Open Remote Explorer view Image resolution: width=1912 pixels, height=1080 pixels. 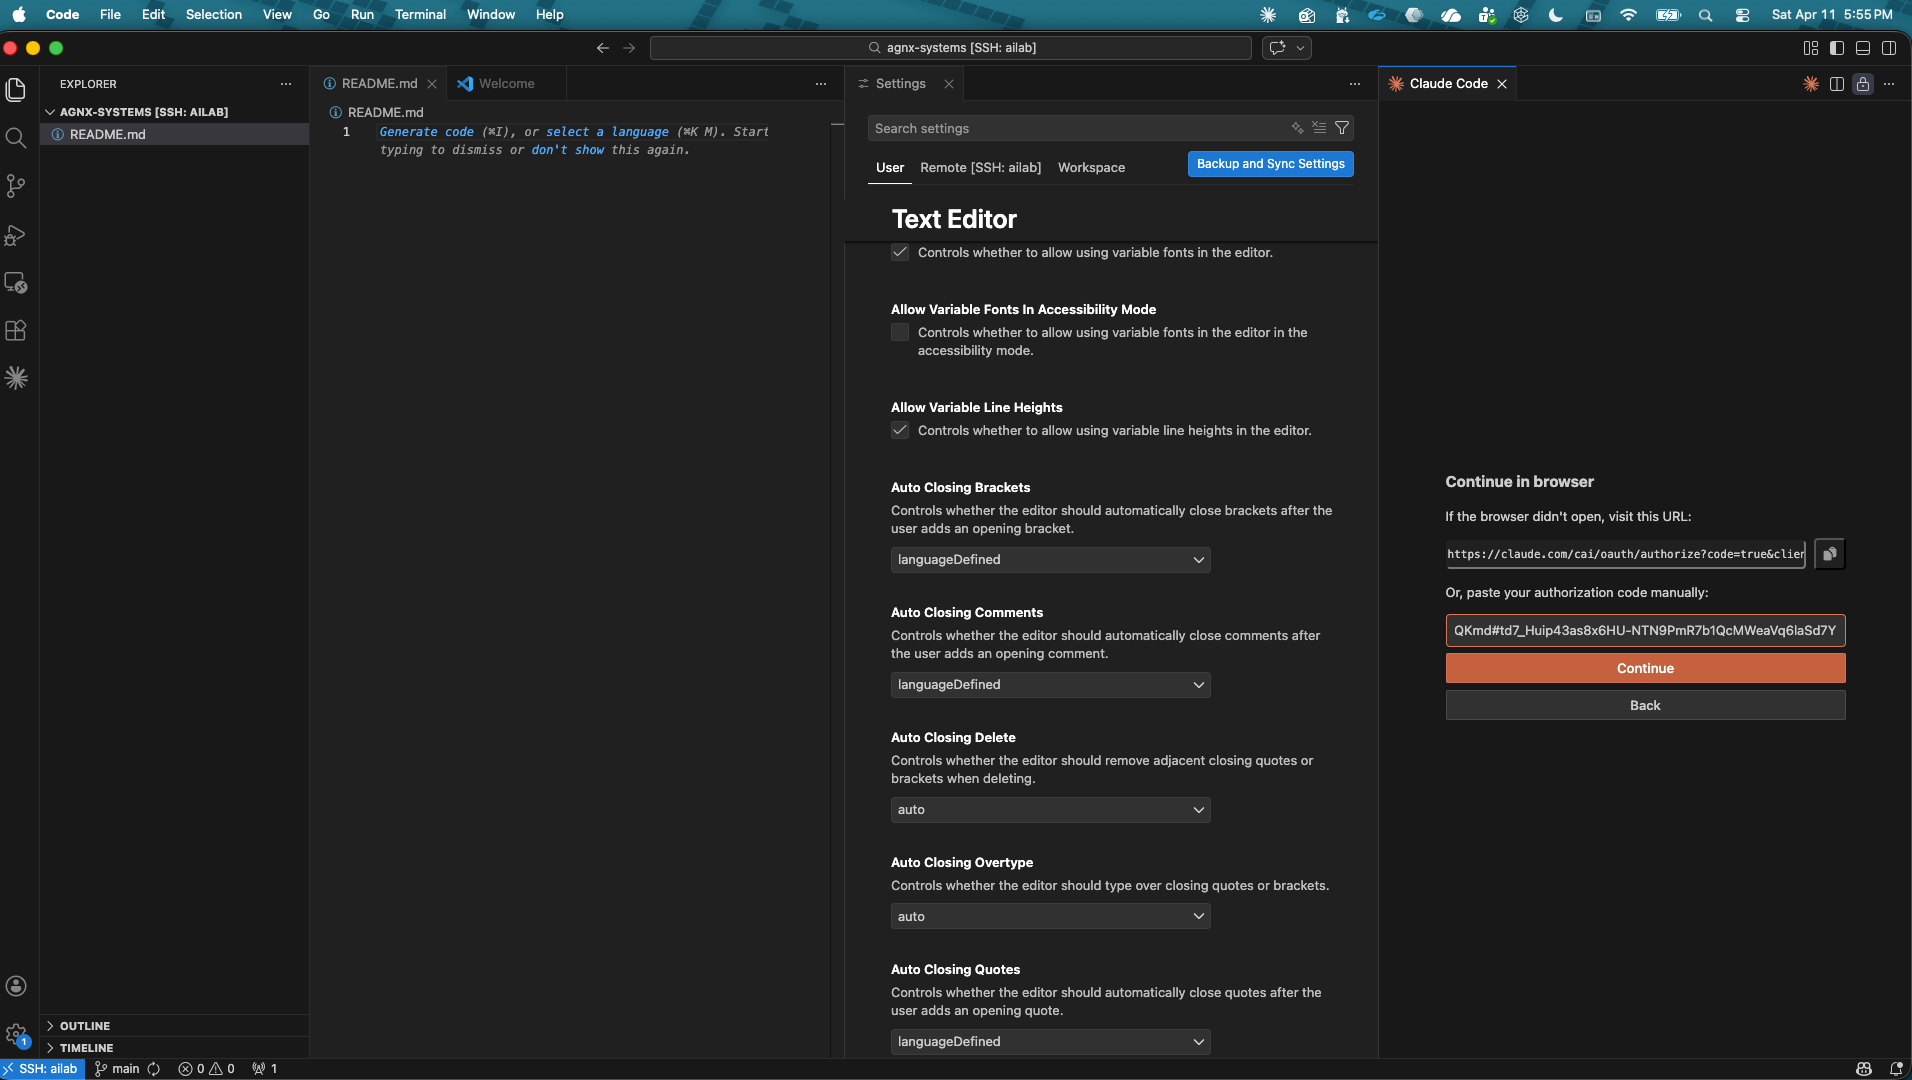click(x=16, y=283)
